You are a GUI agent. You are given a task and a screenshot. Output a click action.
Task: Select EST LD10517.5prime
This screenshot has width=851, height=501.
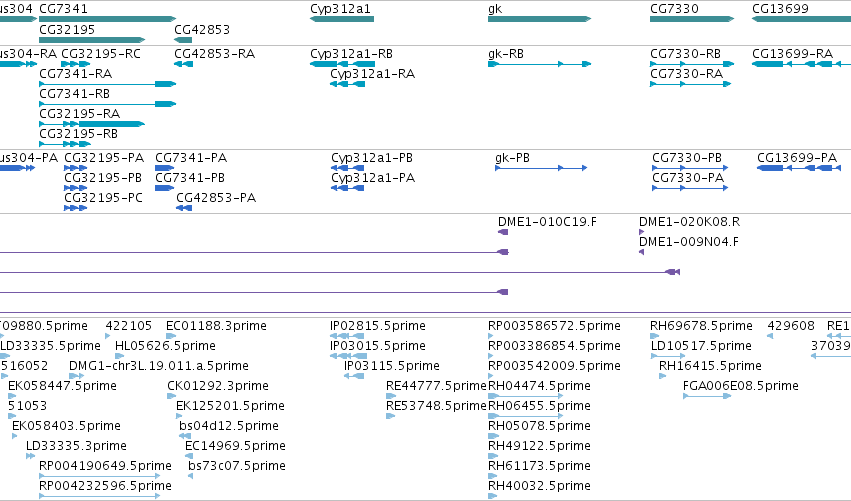pos(668,356)
